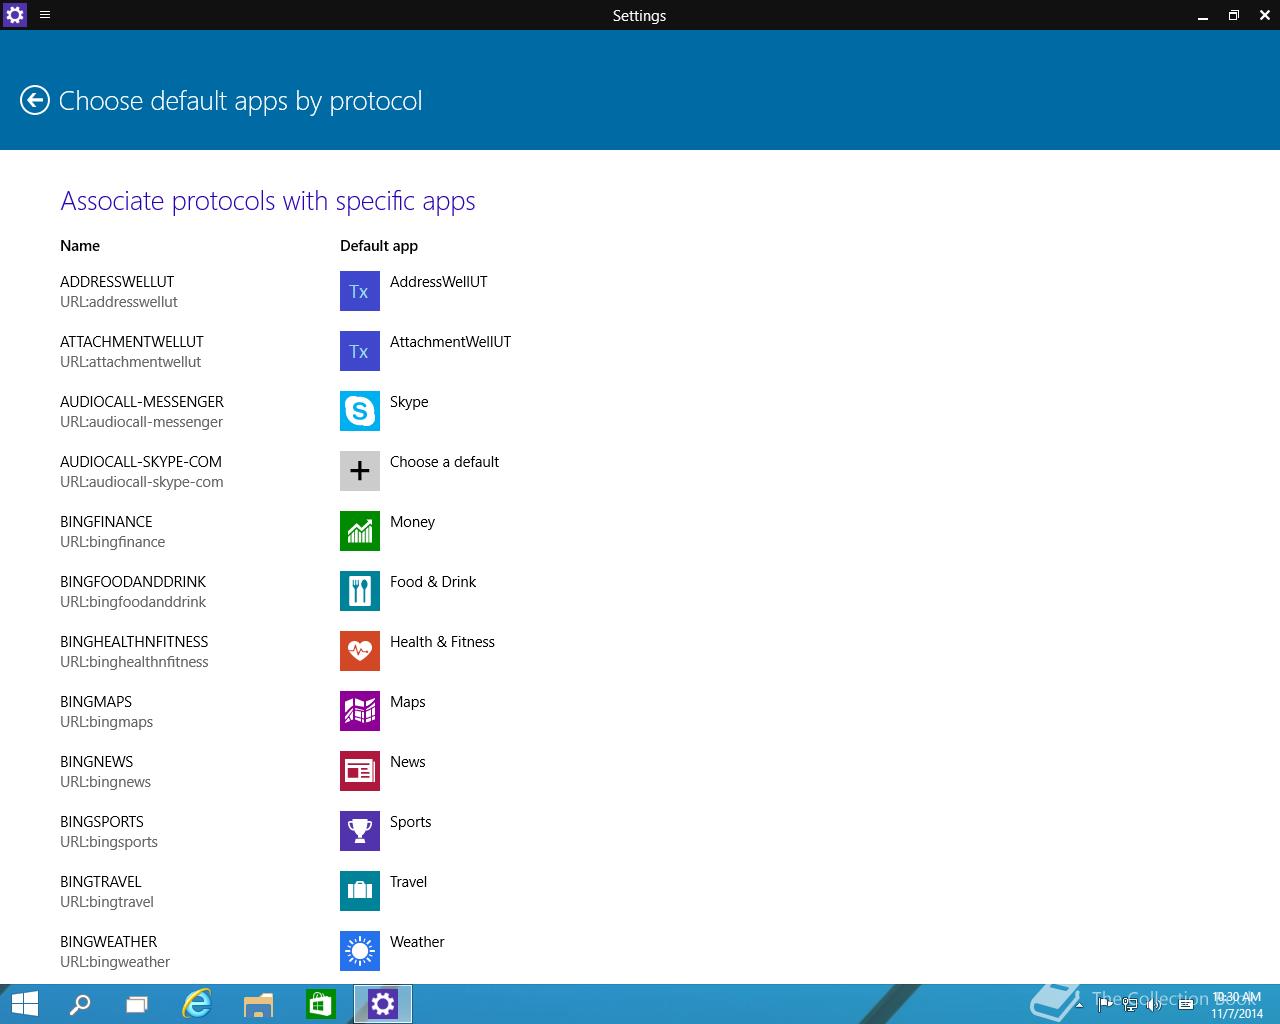
Task: Click the Settings gear icon in title bar
Action: (x=15, y=15)
